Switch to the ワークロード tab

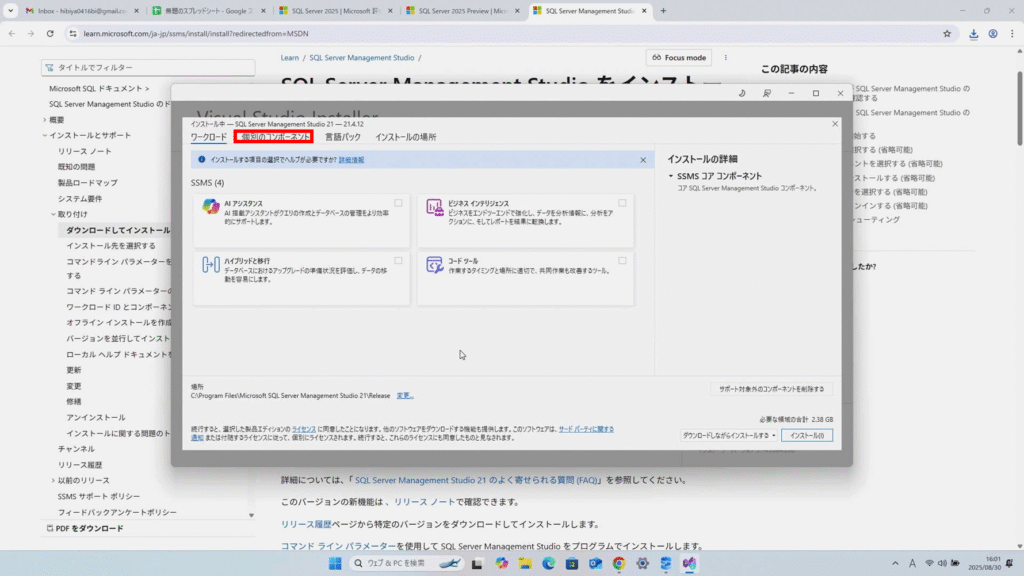208,137
